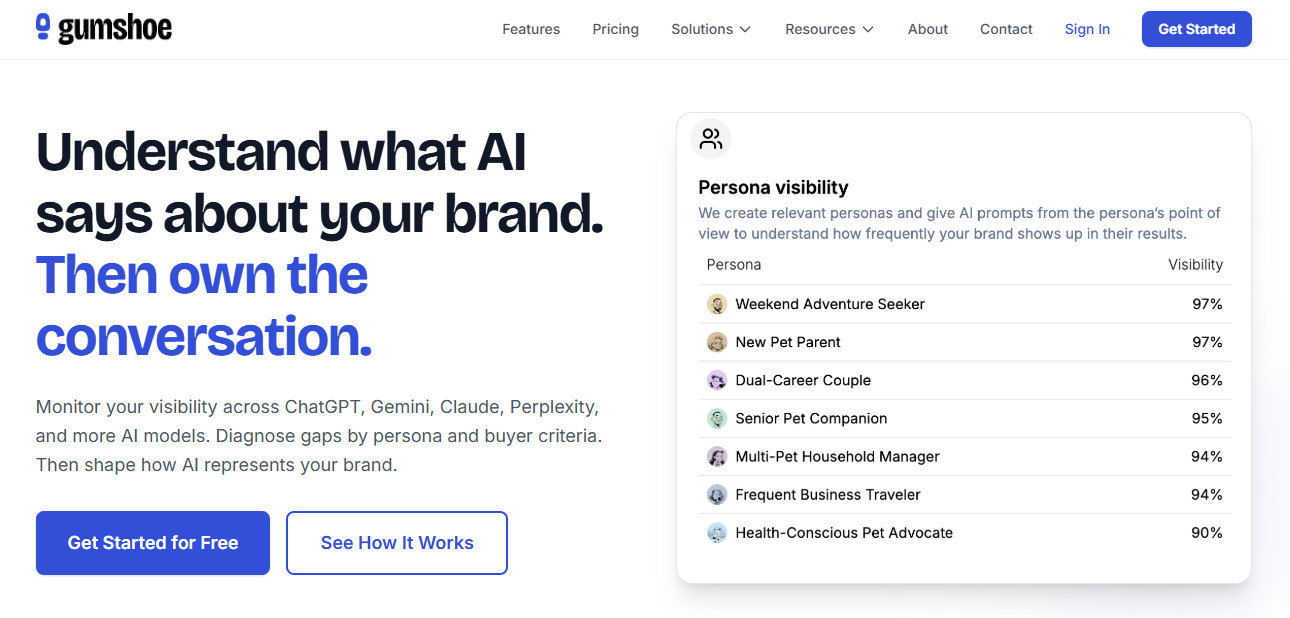The image size is (1290, 618).
Task: Click the persona group icon above Persona visibility
Action: 710,139
